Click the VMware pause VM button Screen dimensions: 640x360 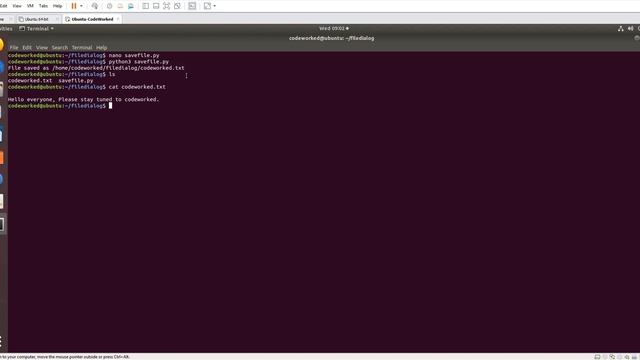pyautogui.click(x=74, y=6)
